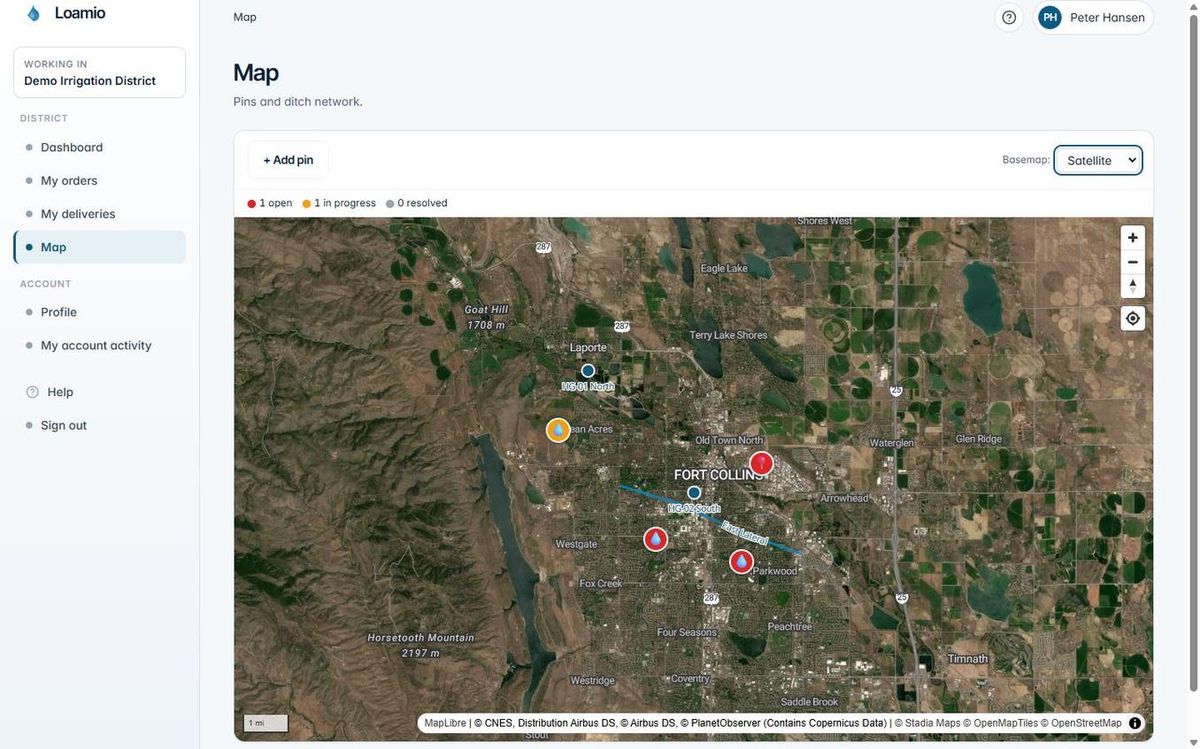Open My account activity
The height and width of the screenshot is (749, 1200).
[x=99, y=346]
